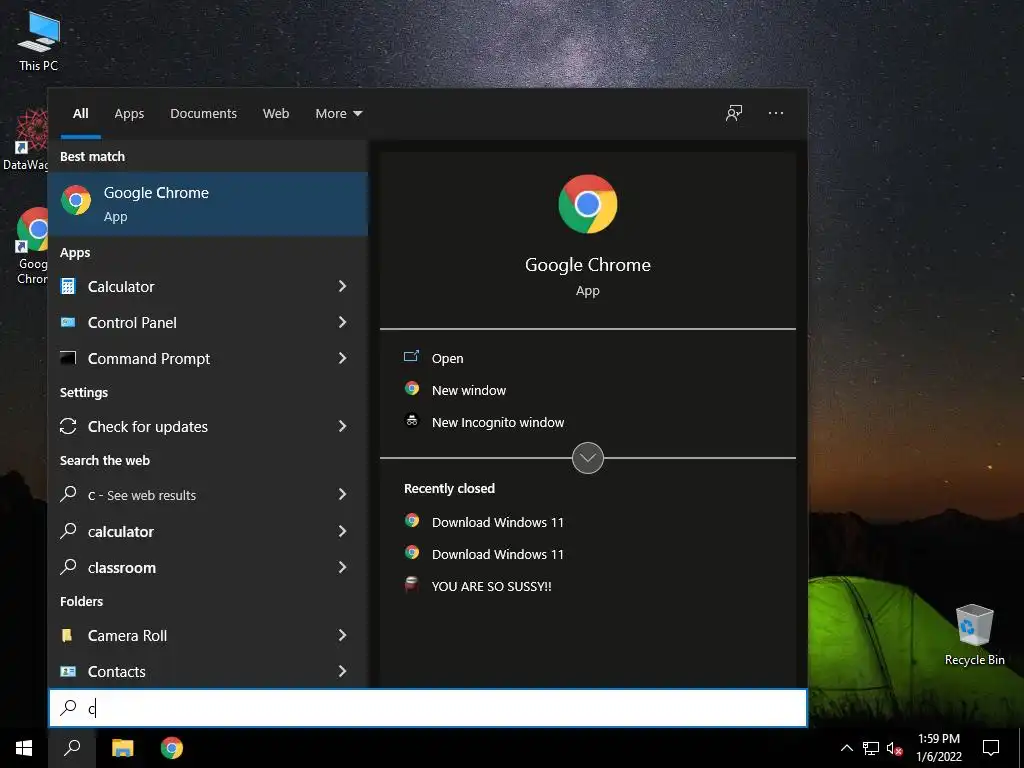
Task: Click 'Calculator' app result text
Action: click(121, 286)
